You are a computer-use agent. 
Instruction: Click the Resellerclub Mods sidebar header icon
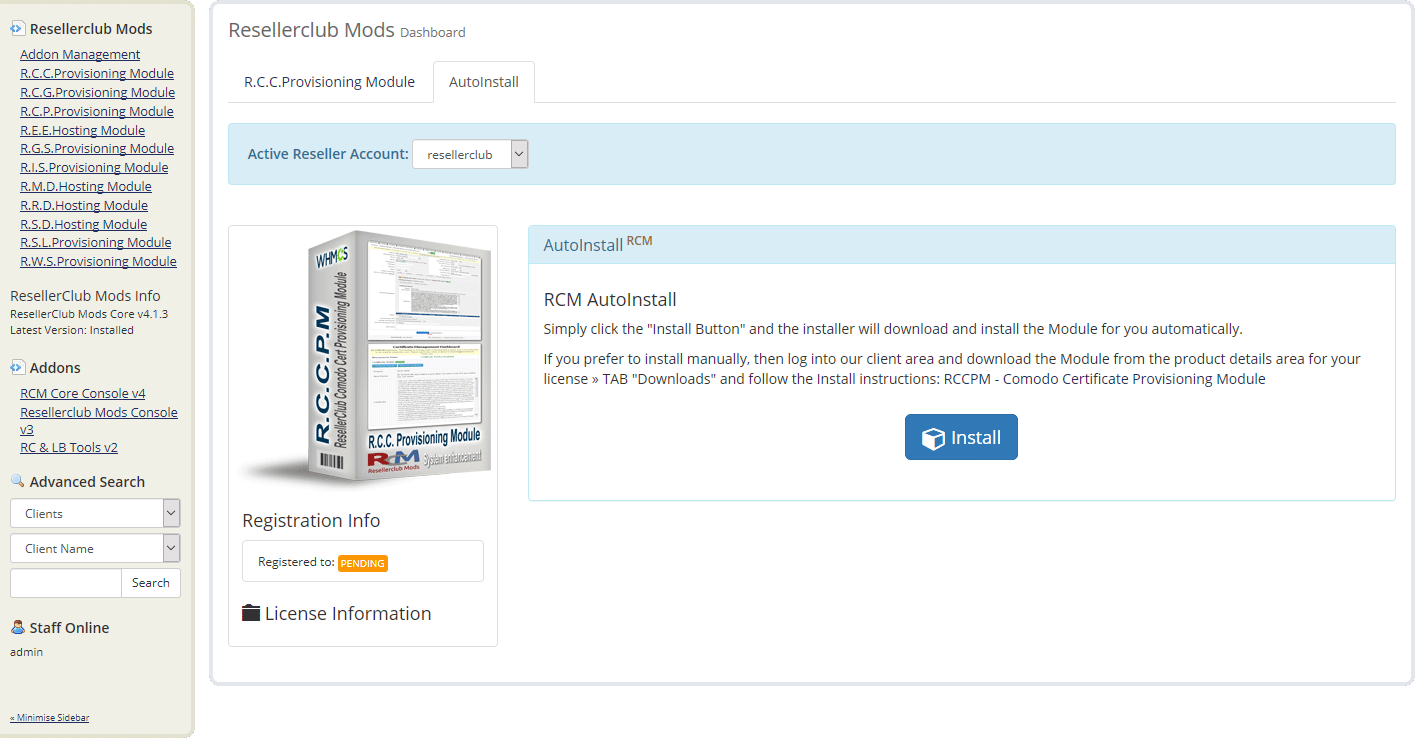pos(17,29)
